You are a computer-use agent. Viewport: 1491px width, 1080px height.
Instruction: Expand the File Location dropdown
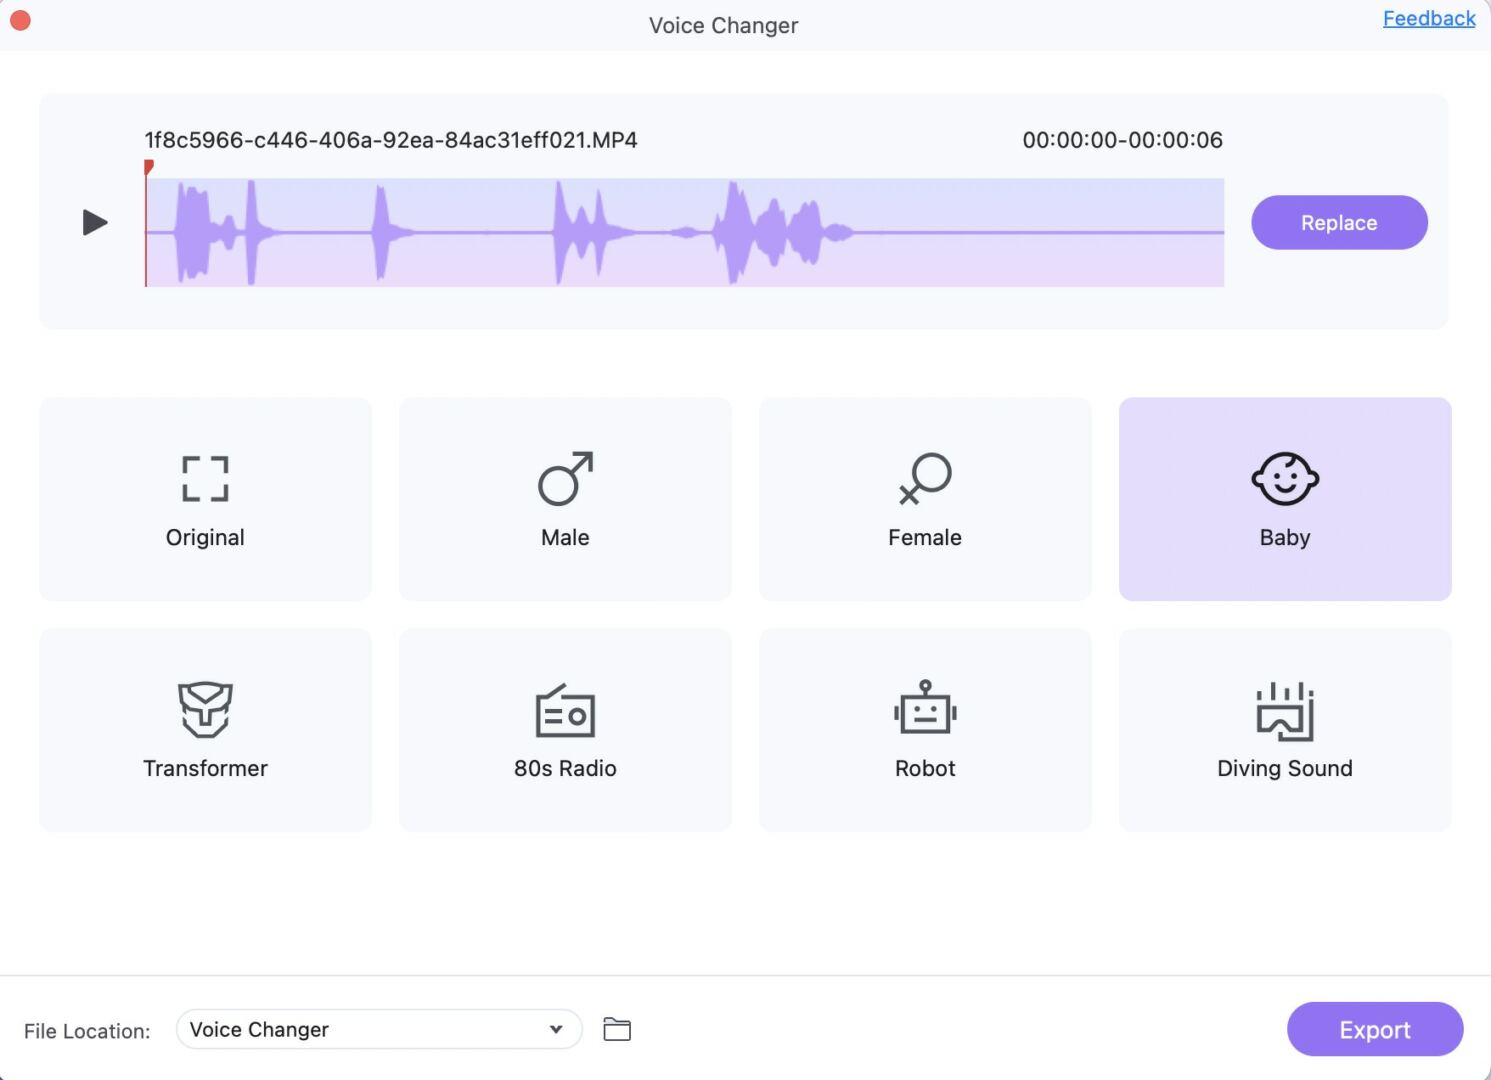coord(379,1029)
